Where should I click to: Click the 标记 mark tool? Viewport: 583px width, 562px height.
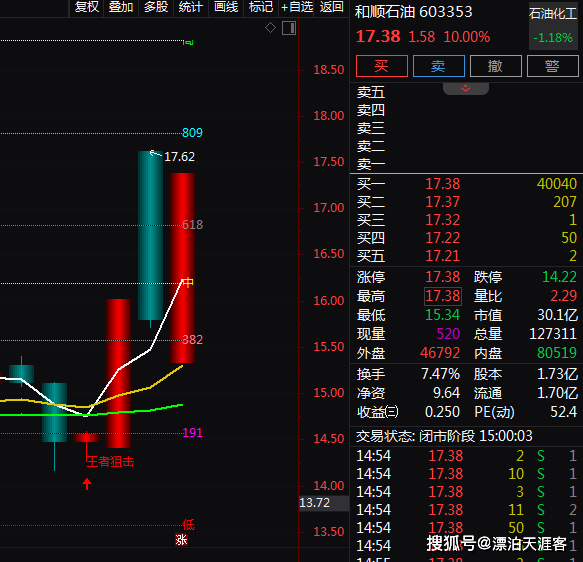261,7
